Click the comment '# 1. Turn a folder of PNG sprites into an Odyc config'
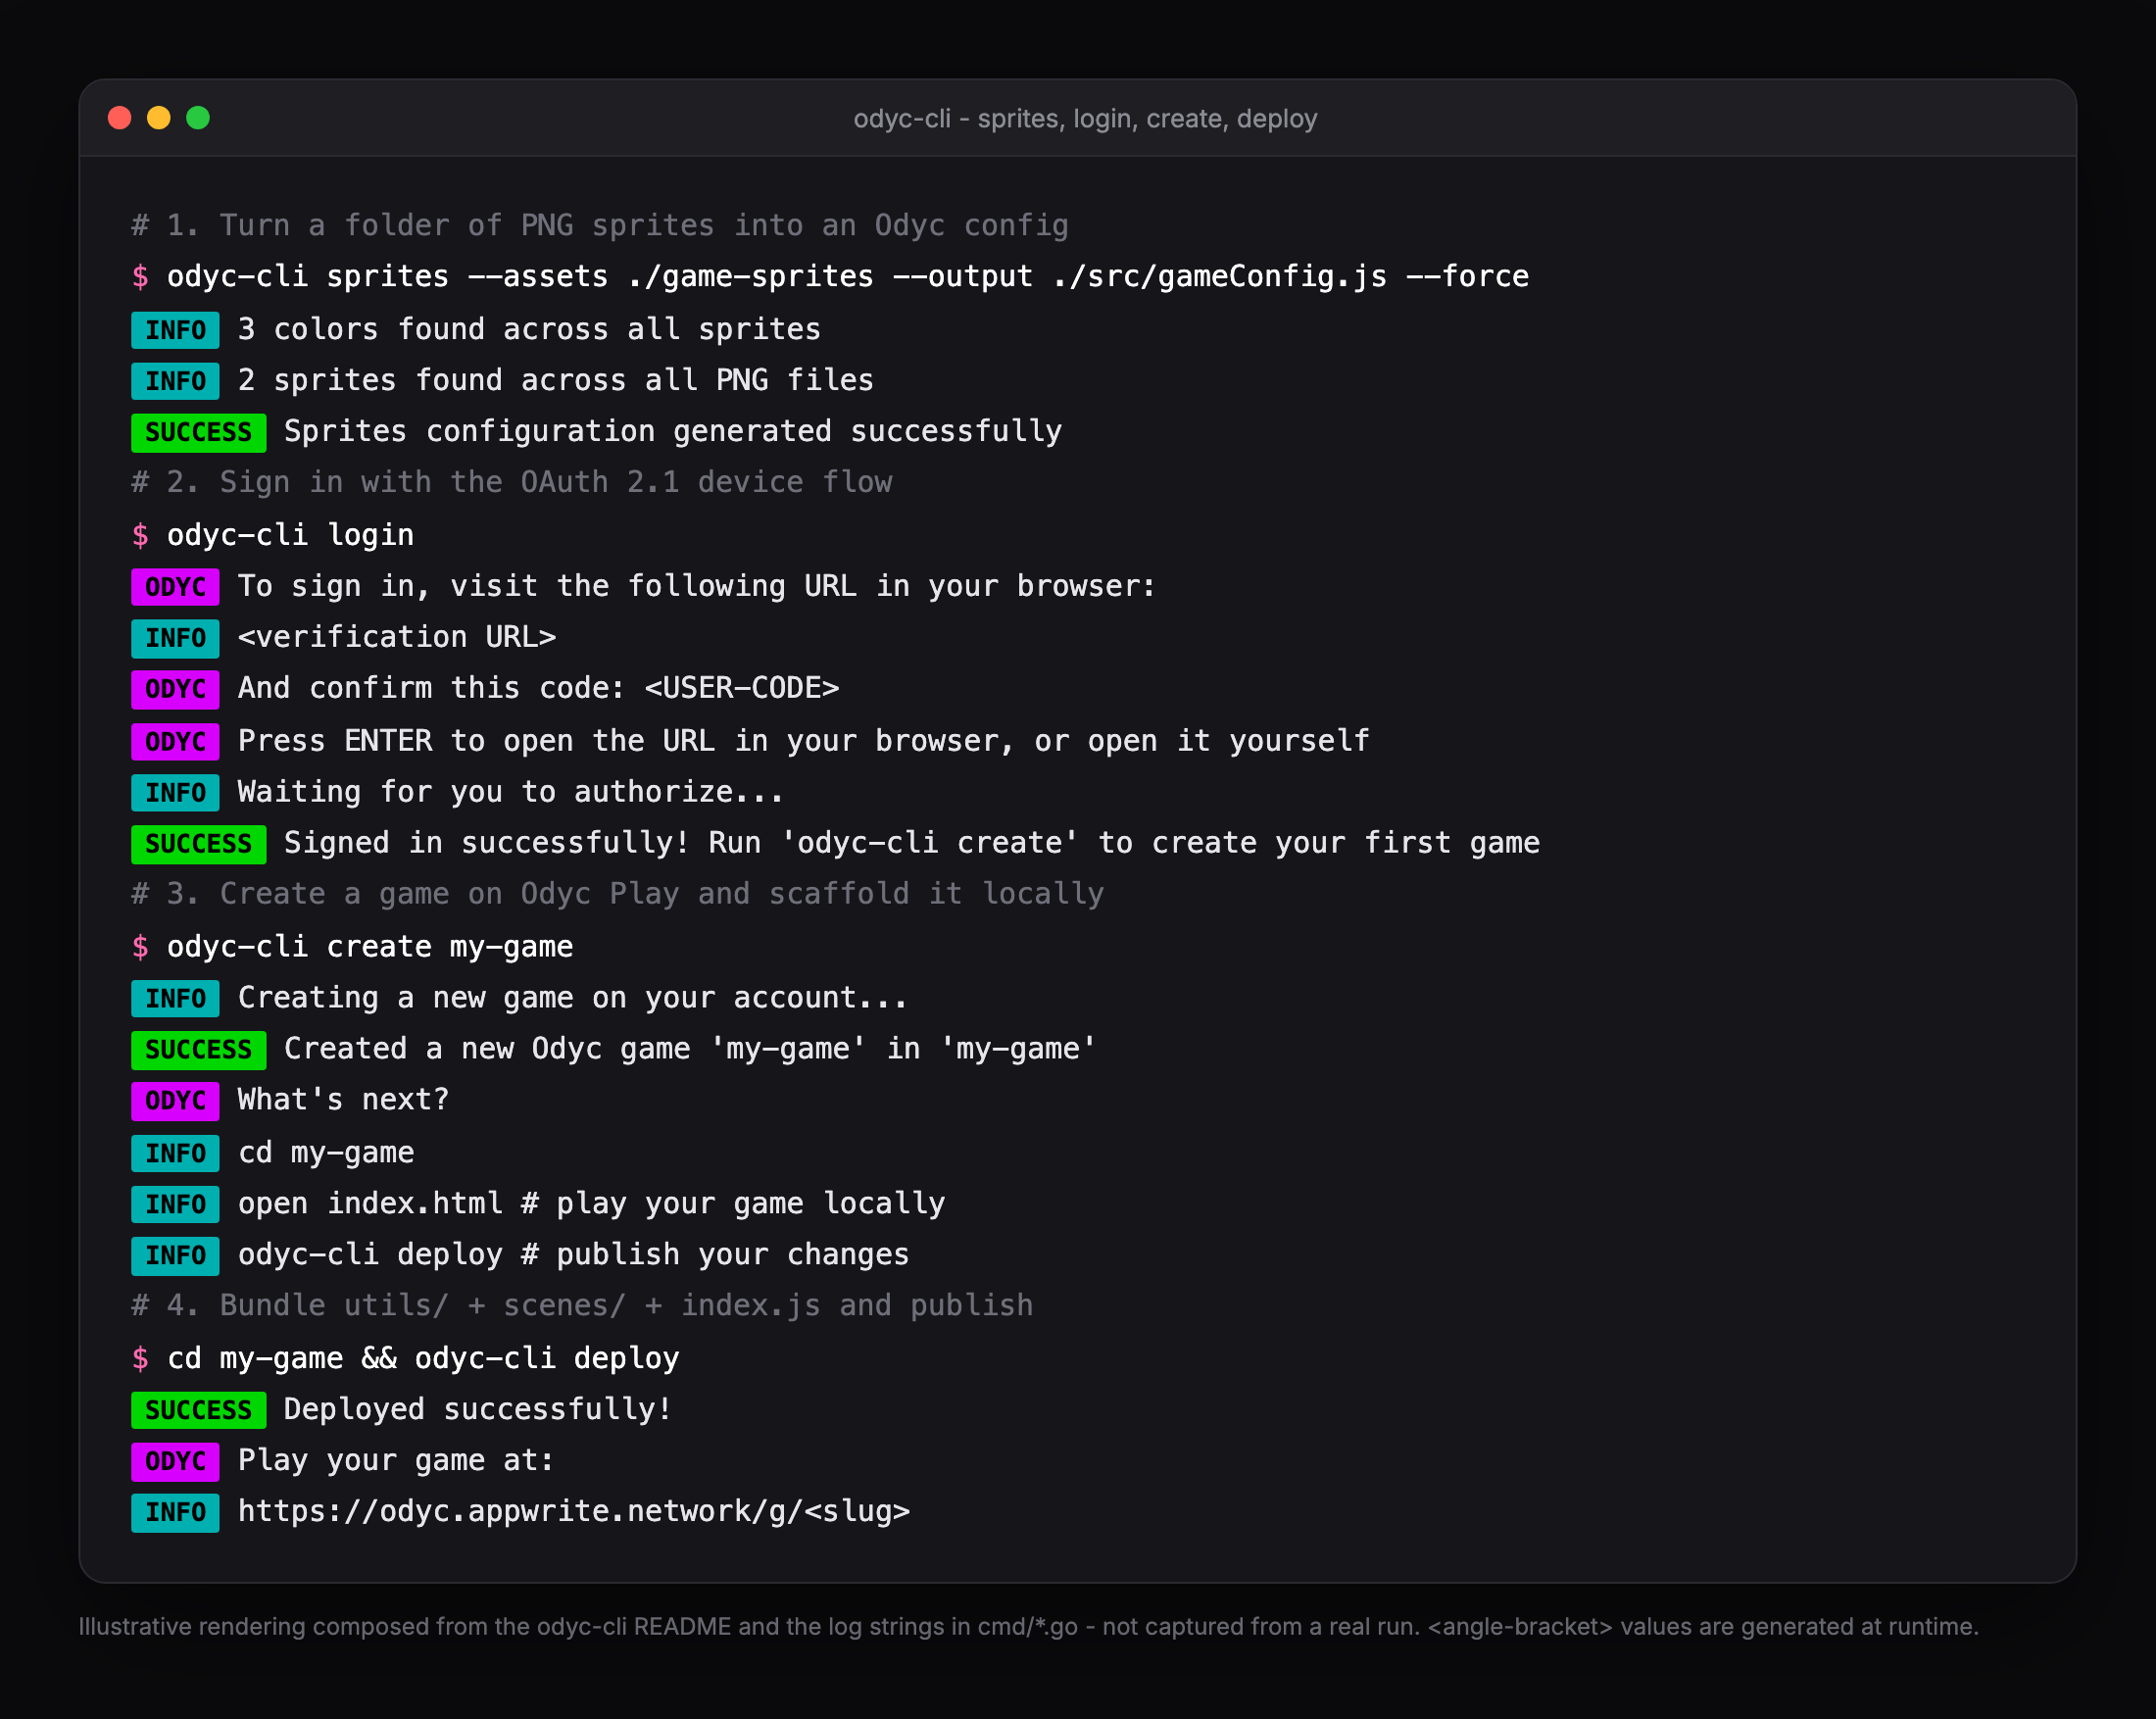The height and width of the screenshot is (1719, 2156). (600, 225)
